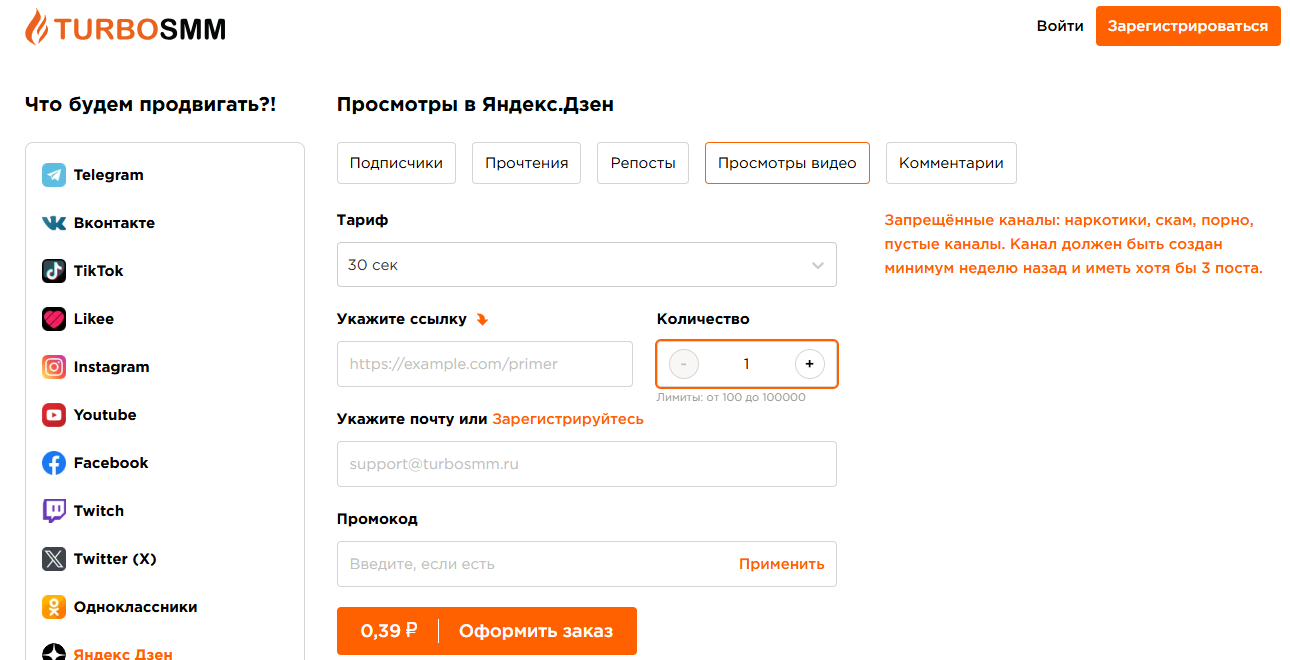Click the Зарегистрироваться button in header

(1188, 26)
